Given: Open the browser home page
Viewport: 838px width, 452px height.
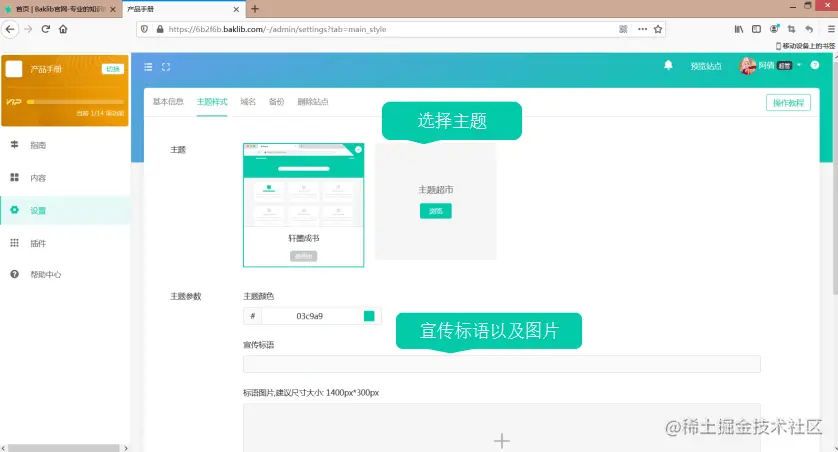Looking at the screenshot, I should pyautogui.click(x=63, y=29).
